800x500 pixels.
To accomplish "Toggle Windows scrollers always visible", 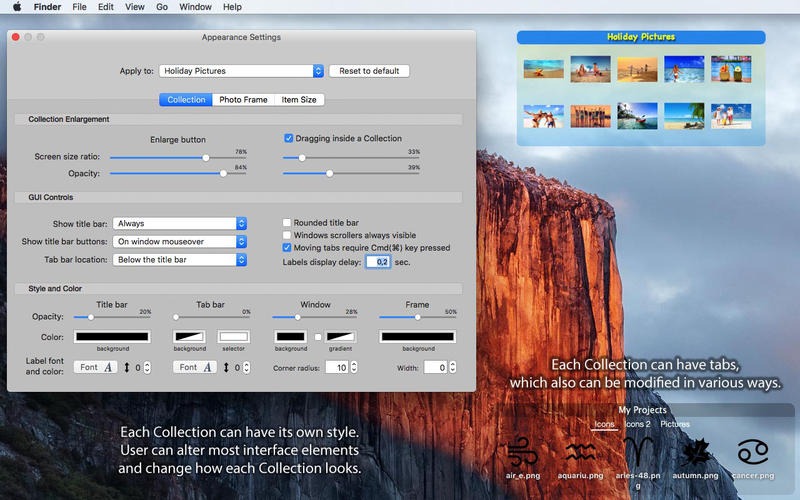I will (287, 235).
